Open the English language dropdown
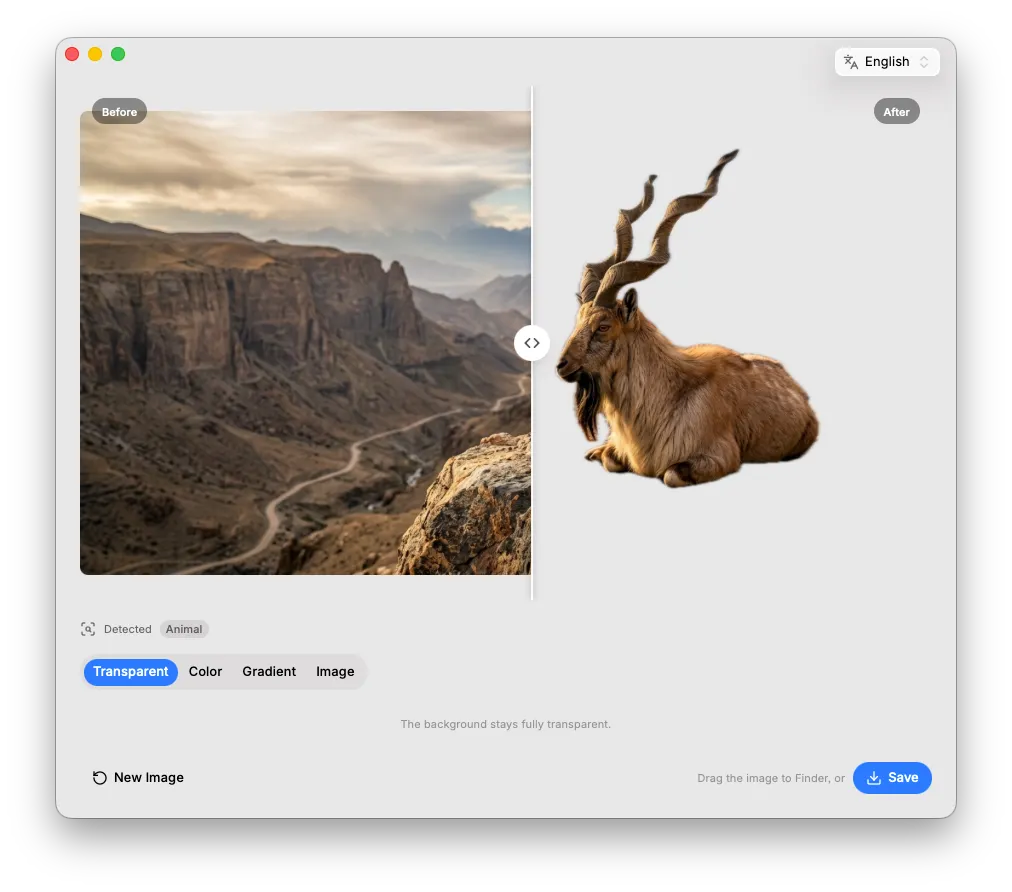1012x892 pixels. 887,62
